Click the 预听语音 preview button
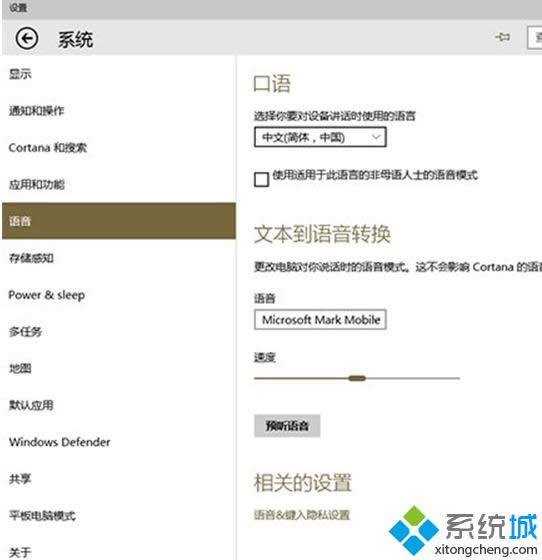Screen dimensions: 542x560 tap(287, 426)
